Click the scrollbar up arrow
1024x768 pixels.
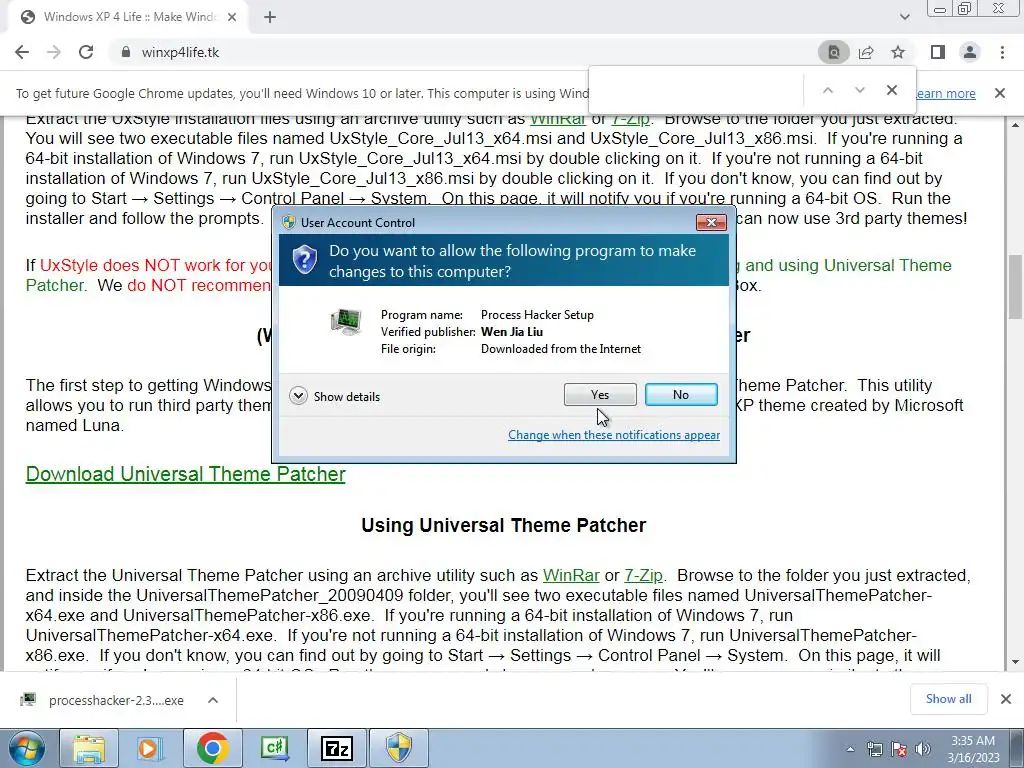(1016, 124)
